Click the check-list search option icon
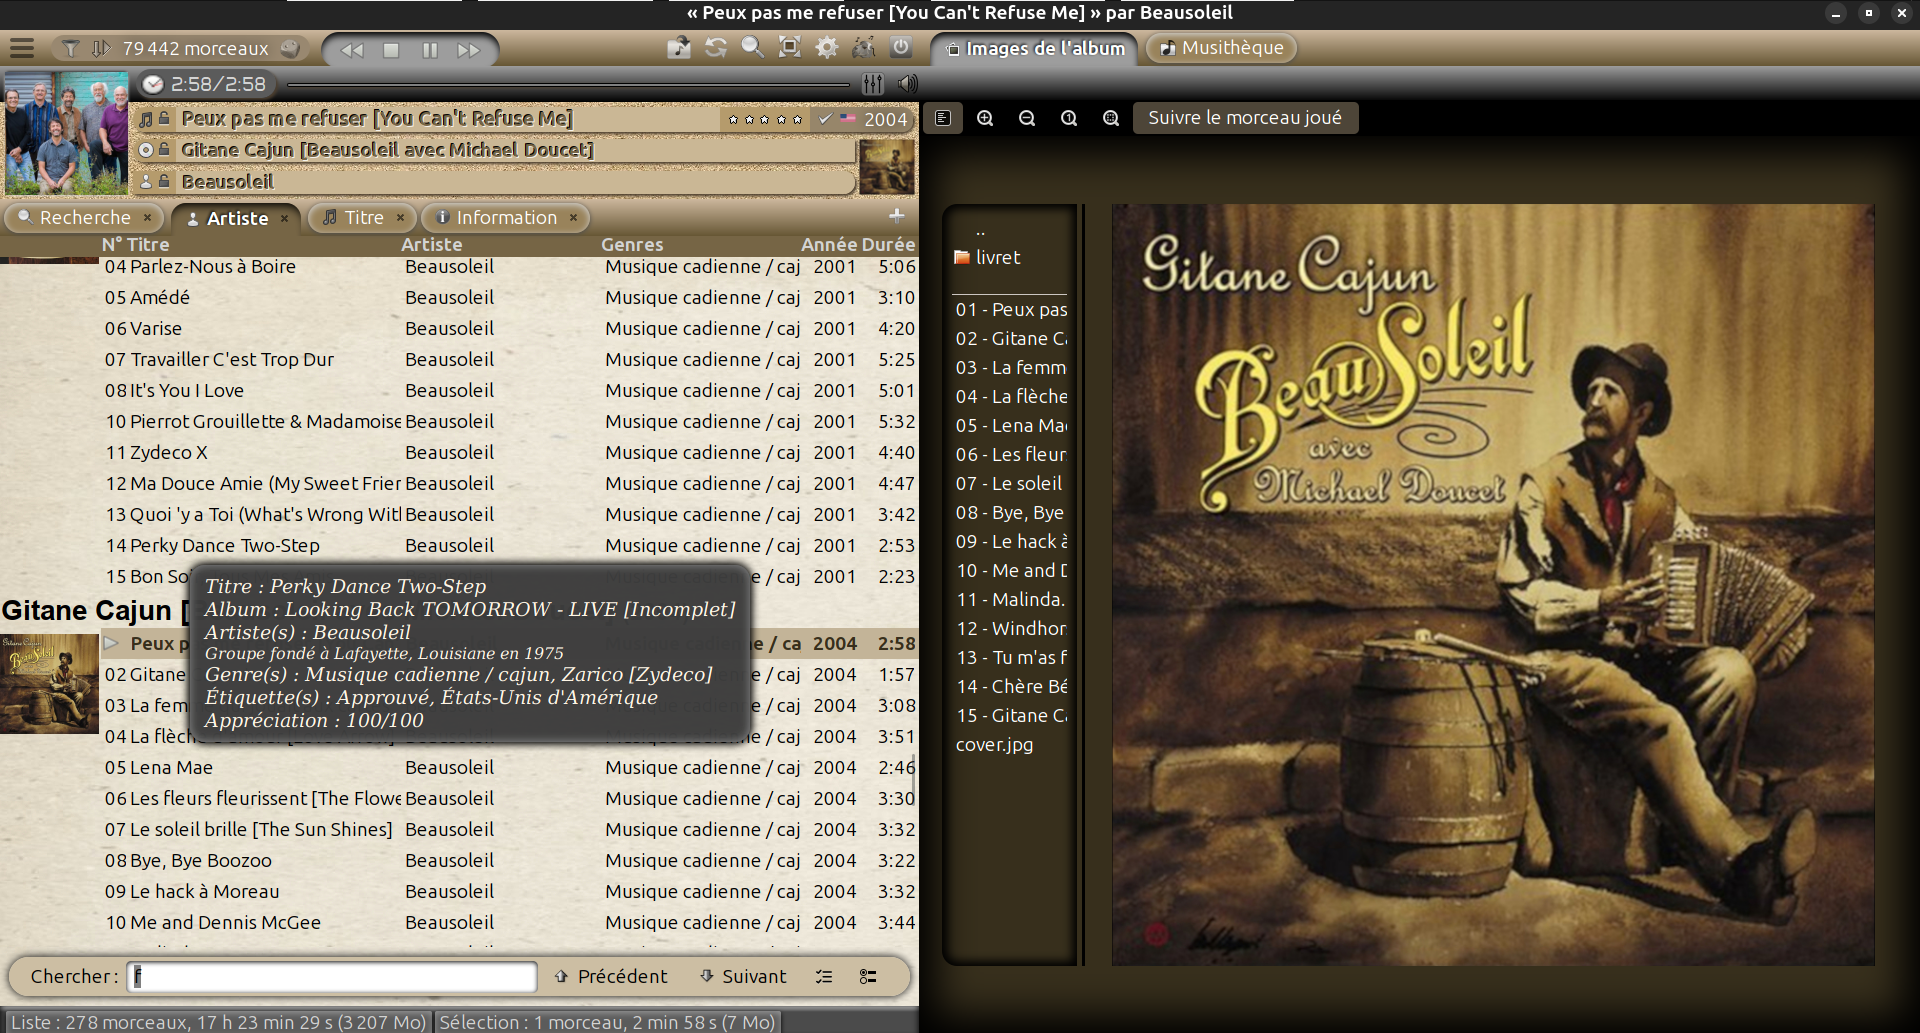This screenshot has width=1920, height=1033. pos(824,977)
